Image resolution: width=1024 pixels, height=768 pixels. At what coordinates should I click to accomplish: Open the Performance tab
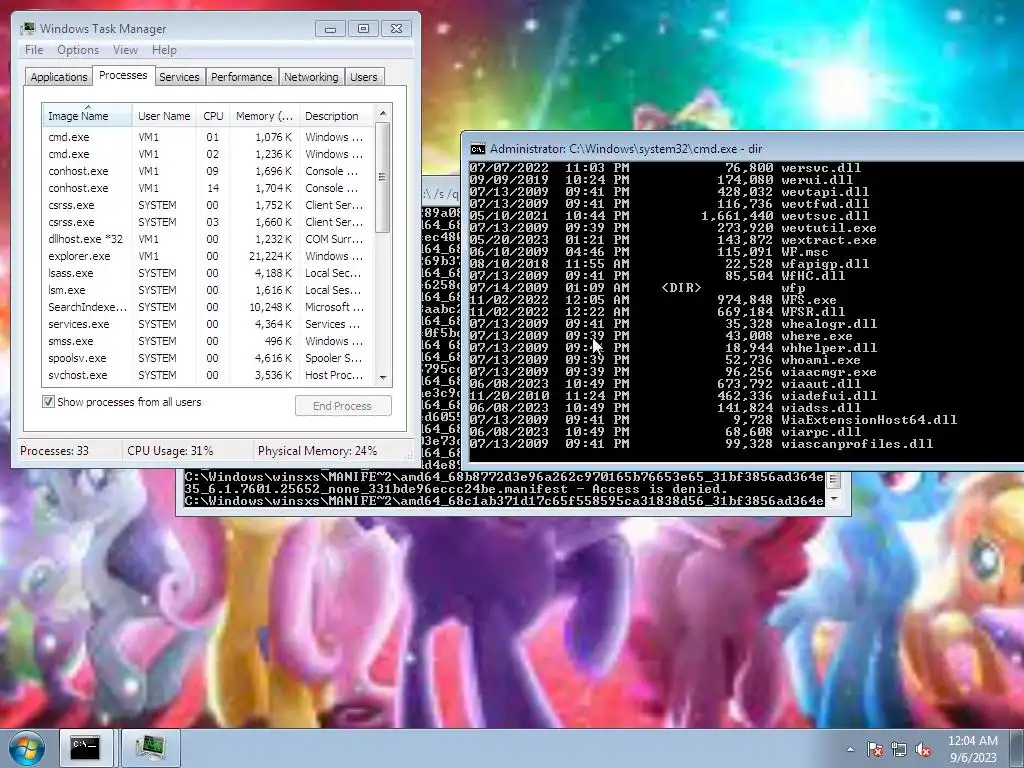point(242,77)
